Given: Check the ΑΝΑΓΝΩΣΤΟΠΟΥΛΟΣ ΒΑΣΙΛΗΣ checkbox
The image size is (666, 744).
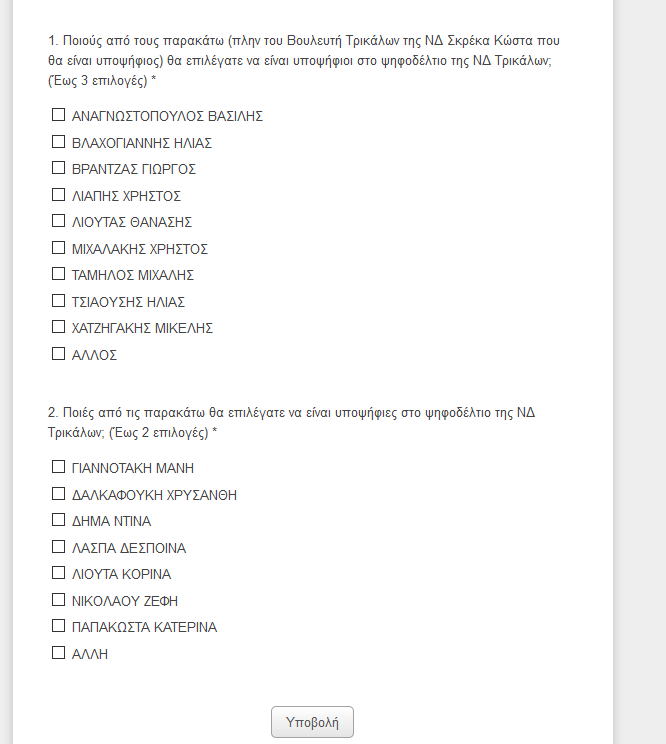Looking at the screenshot, I should coord(58,116).
